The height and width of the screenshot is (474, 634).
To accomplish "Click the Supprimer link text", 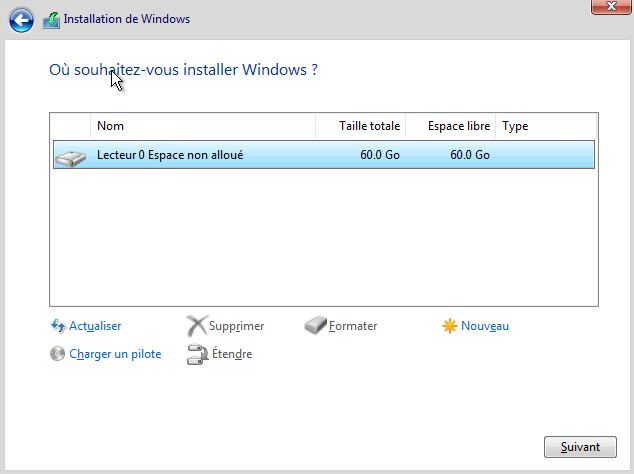I will click(x=237, y=326).
